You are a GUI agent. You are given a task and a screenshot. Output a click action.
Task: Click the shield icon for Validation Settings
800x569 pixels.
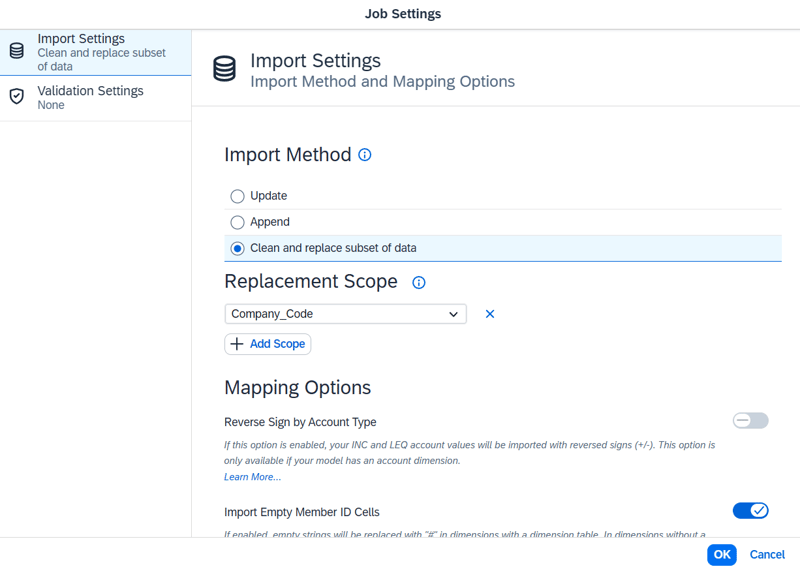click(x=17, y=97)
